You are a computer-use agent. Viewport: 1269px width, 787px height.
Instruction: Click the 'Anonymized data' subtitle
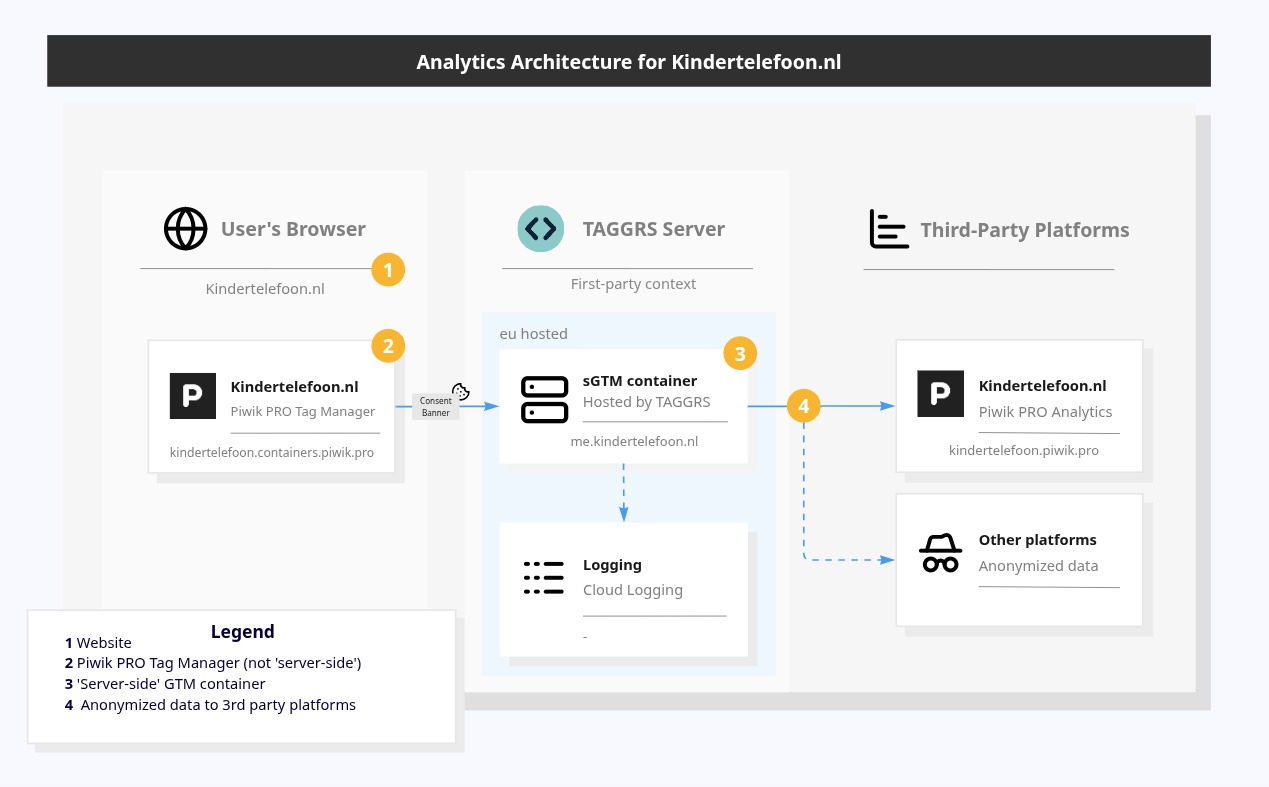[x=1038, y=566]
